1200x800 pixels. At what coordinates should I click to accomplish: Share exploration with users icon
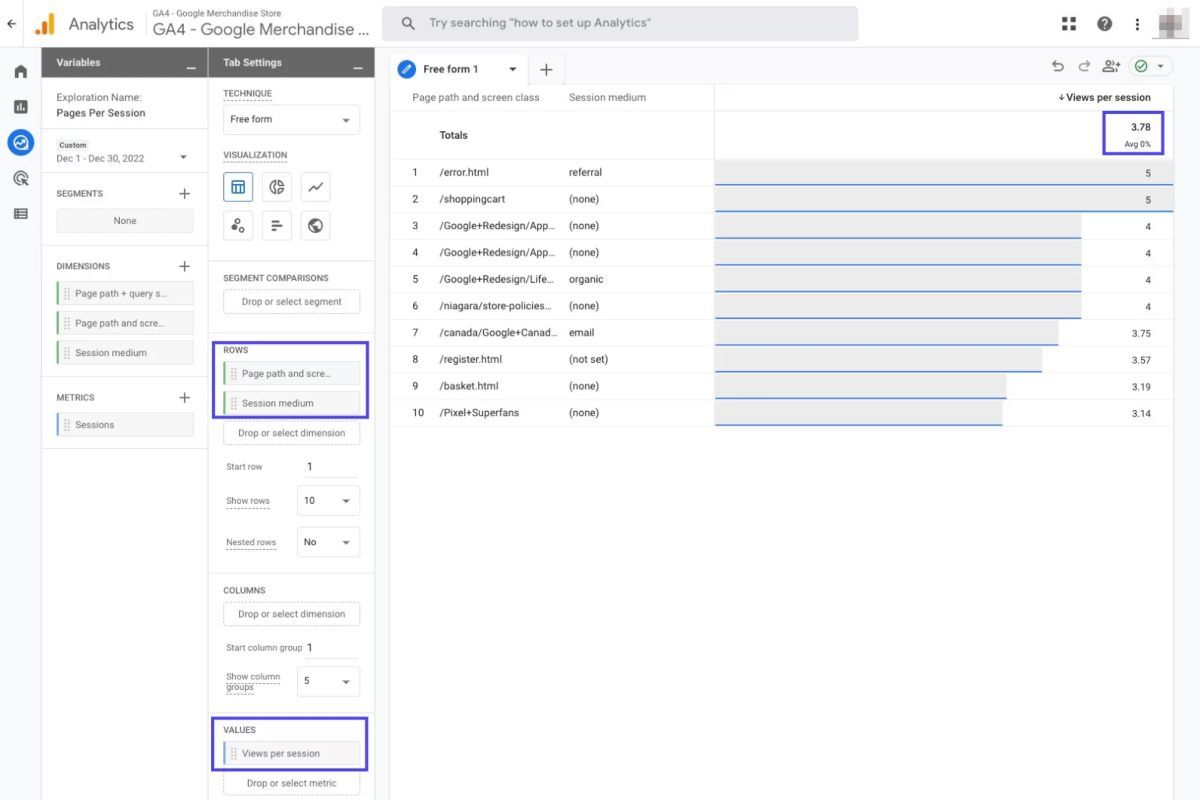tap(1111, 66)
